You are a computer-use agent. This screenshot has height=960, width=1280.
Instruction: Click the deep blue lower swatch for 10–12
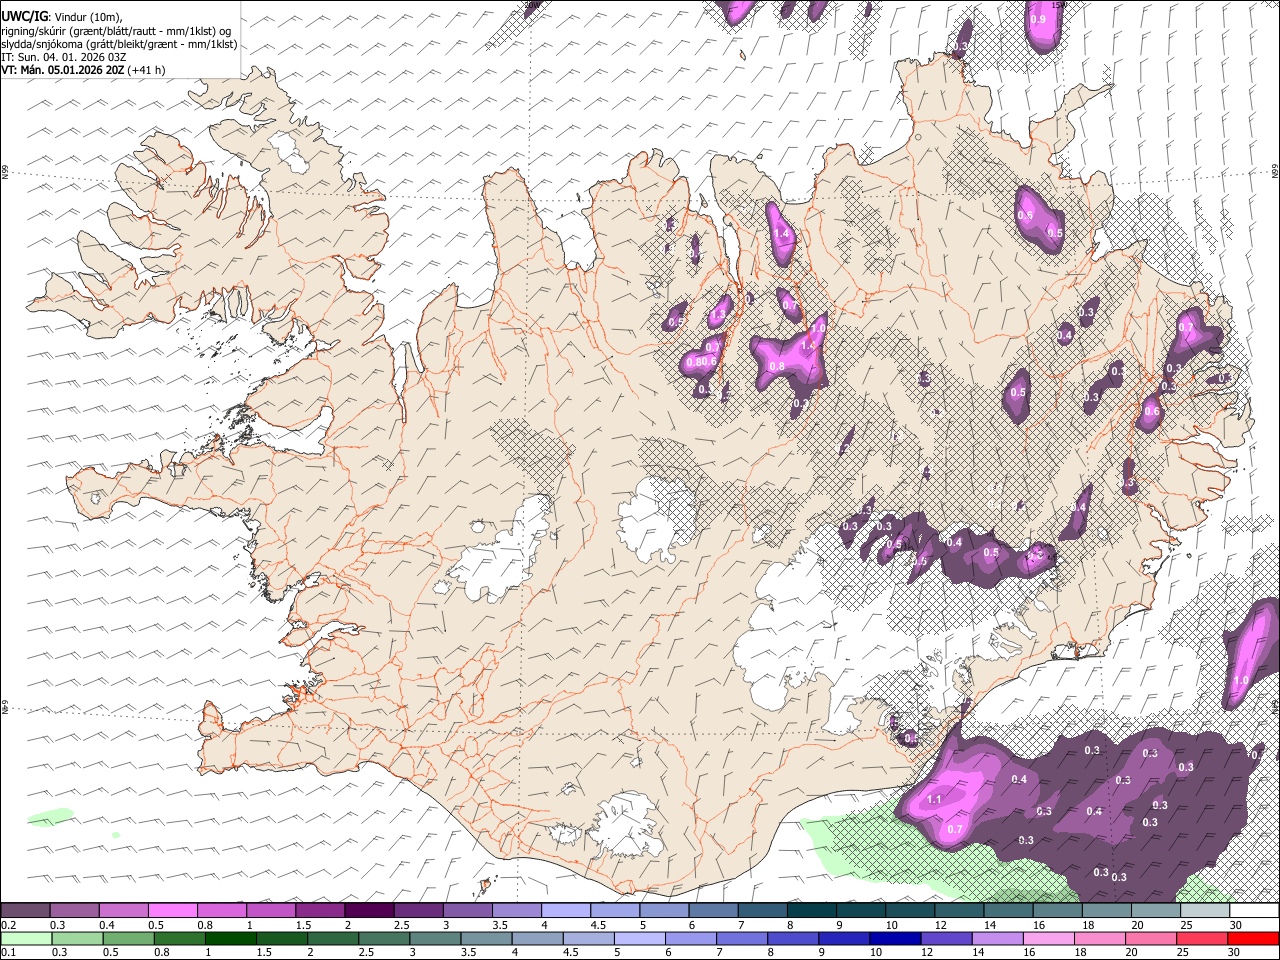click(x=895, y=938)
